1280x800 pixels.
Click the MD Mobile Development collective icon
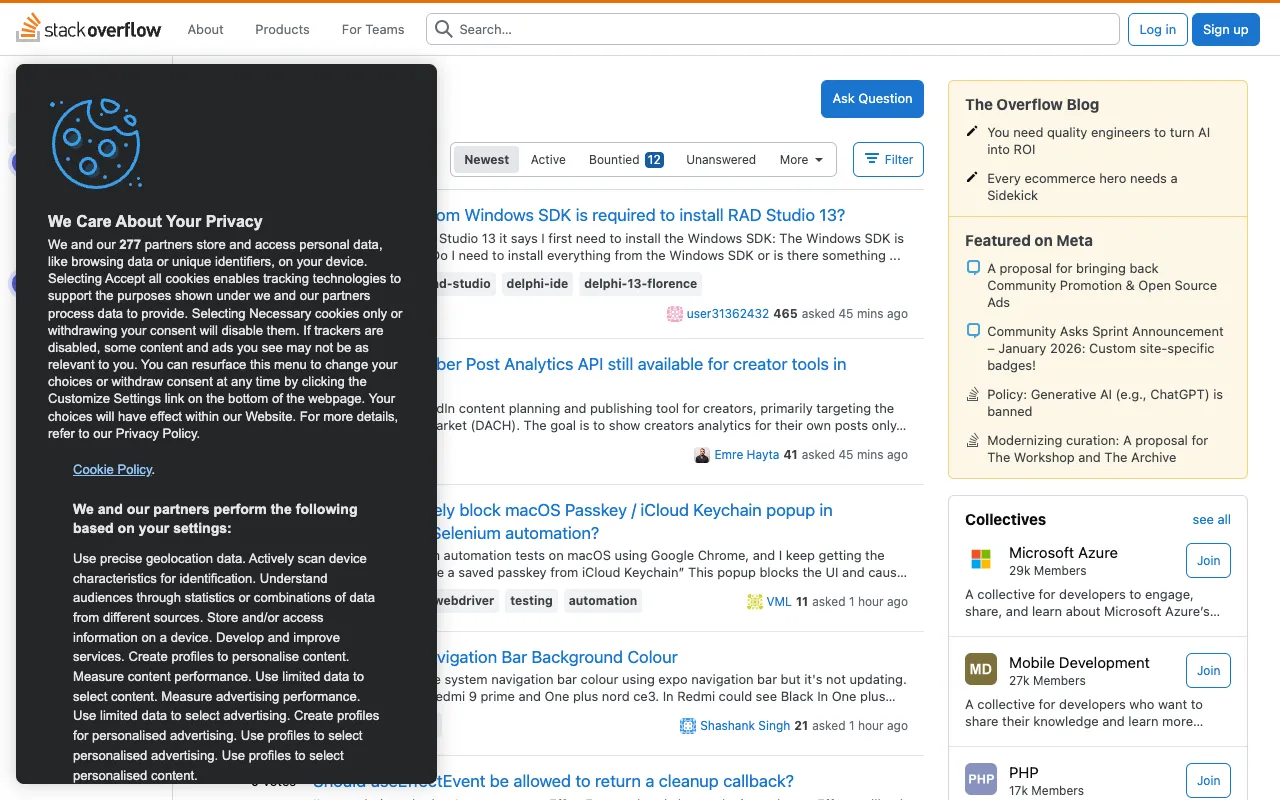980,669
